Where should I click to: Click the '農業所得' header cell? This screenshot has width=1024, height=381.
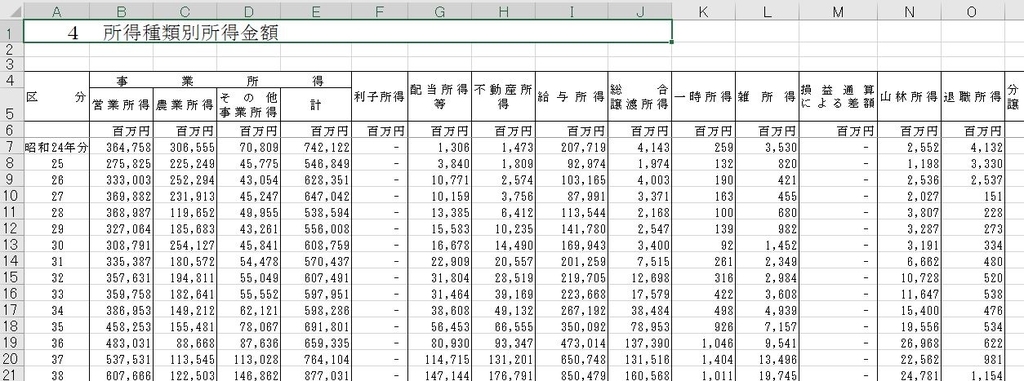click(185, 105)
